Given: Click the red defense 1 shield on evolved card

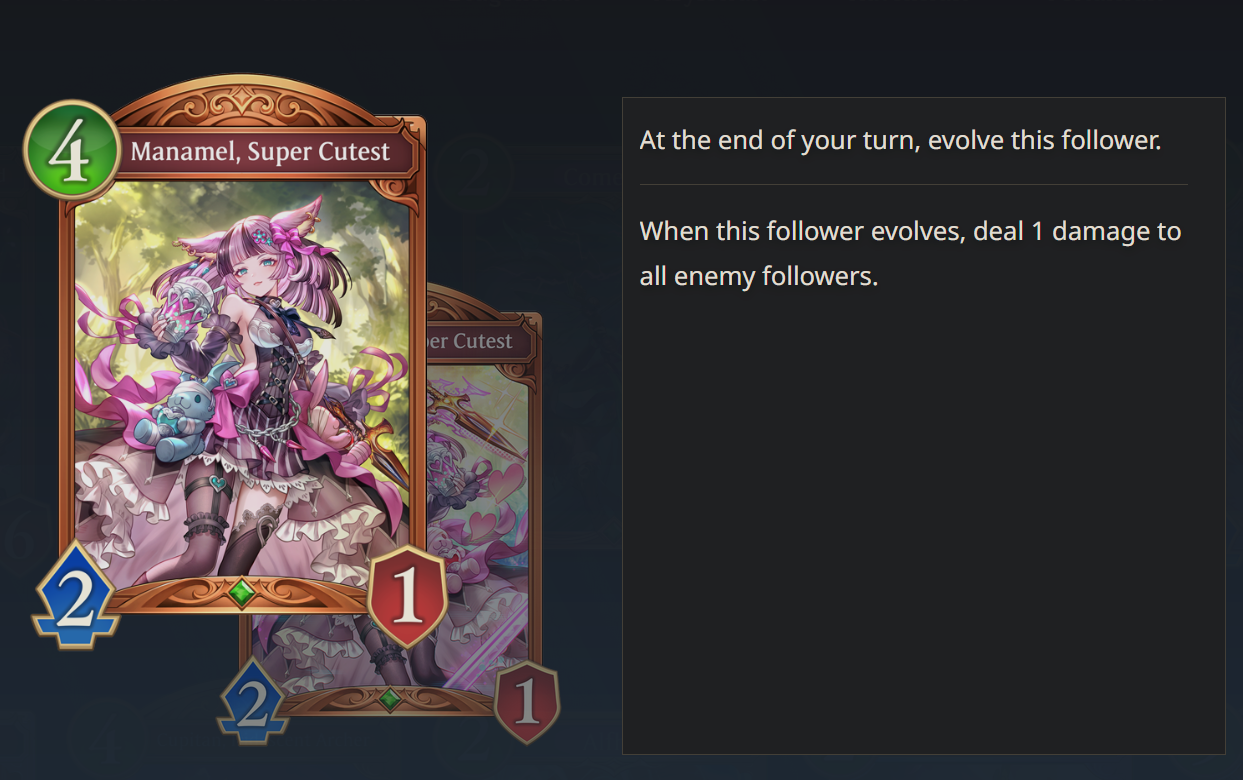Looking at the screenshot, I should point(526,703).
